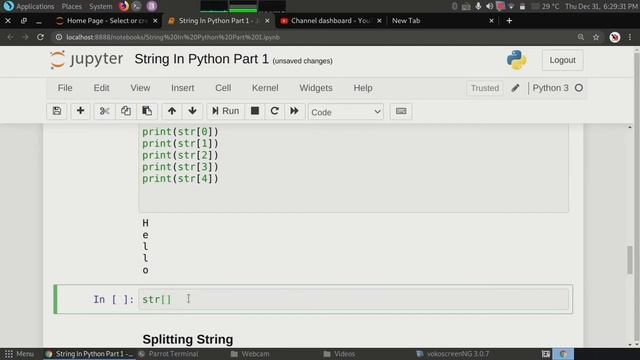Screen dimensions: 640x360
Task: Interrupt the kernel with the stop icon
Action: tap(255, 111)
